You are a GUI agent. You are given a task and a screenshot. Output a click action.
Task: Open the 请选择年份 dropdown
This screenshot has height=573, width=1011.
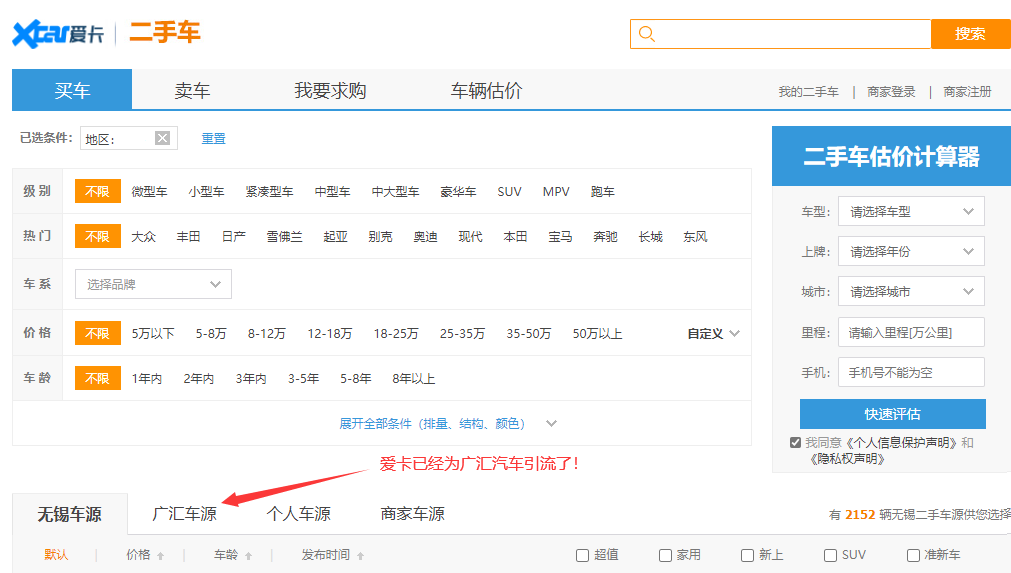coord(911,251)
